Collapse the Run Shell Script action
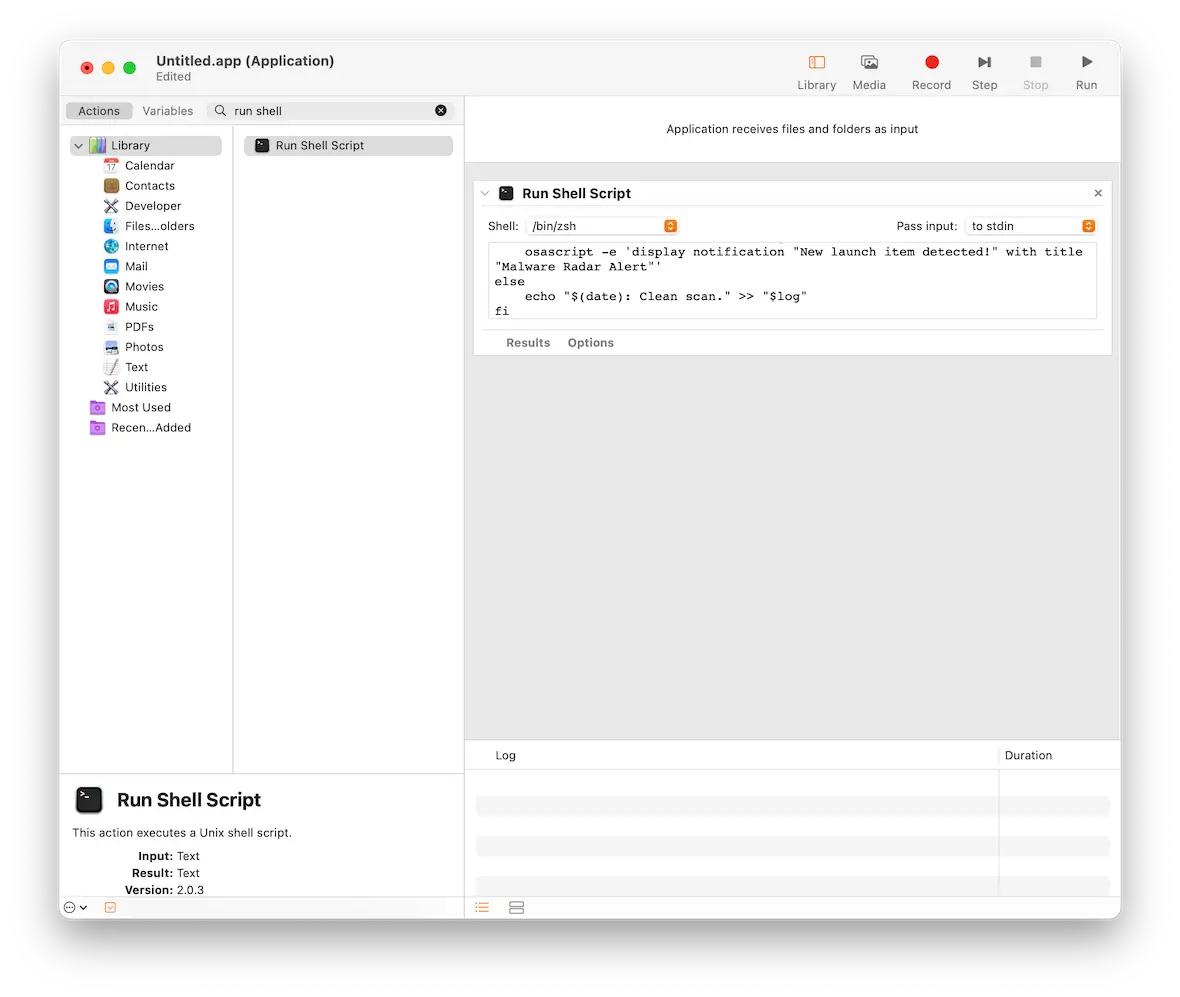This screenshot has height=997, width=1180. [x=485, y=193]
